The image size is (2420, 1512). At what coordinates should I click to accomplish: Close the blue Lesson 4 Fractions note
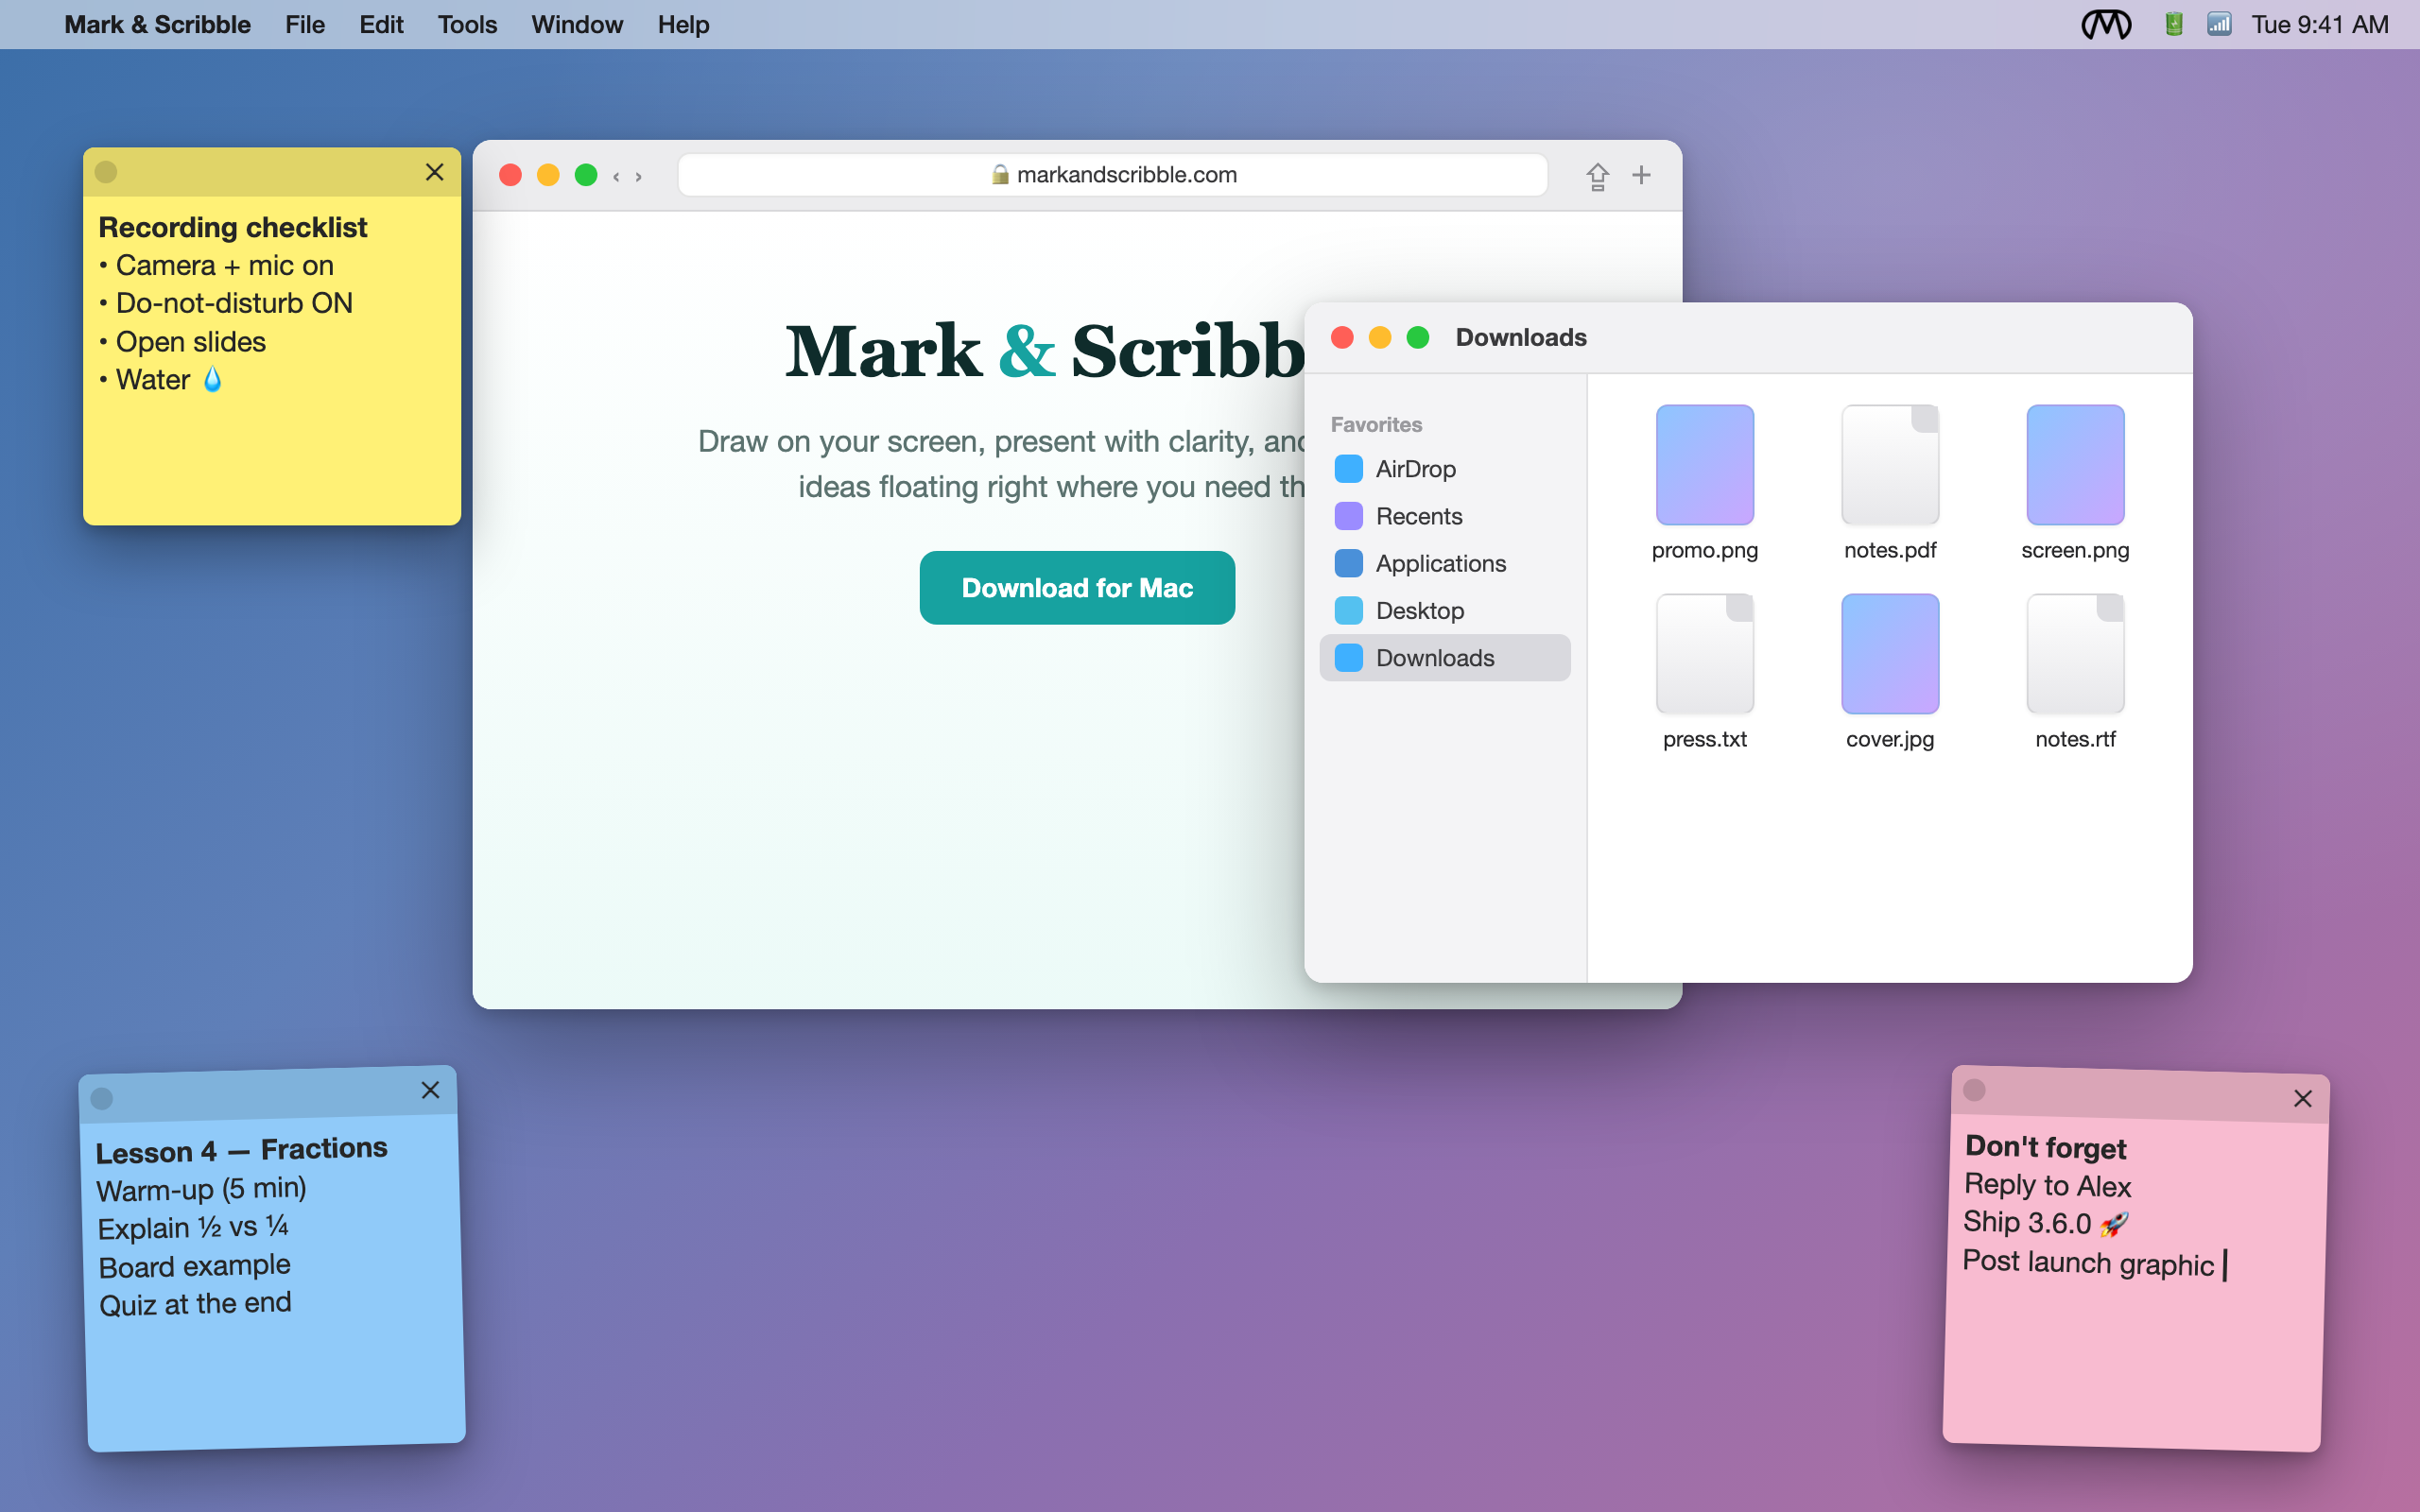(430, 1090)
